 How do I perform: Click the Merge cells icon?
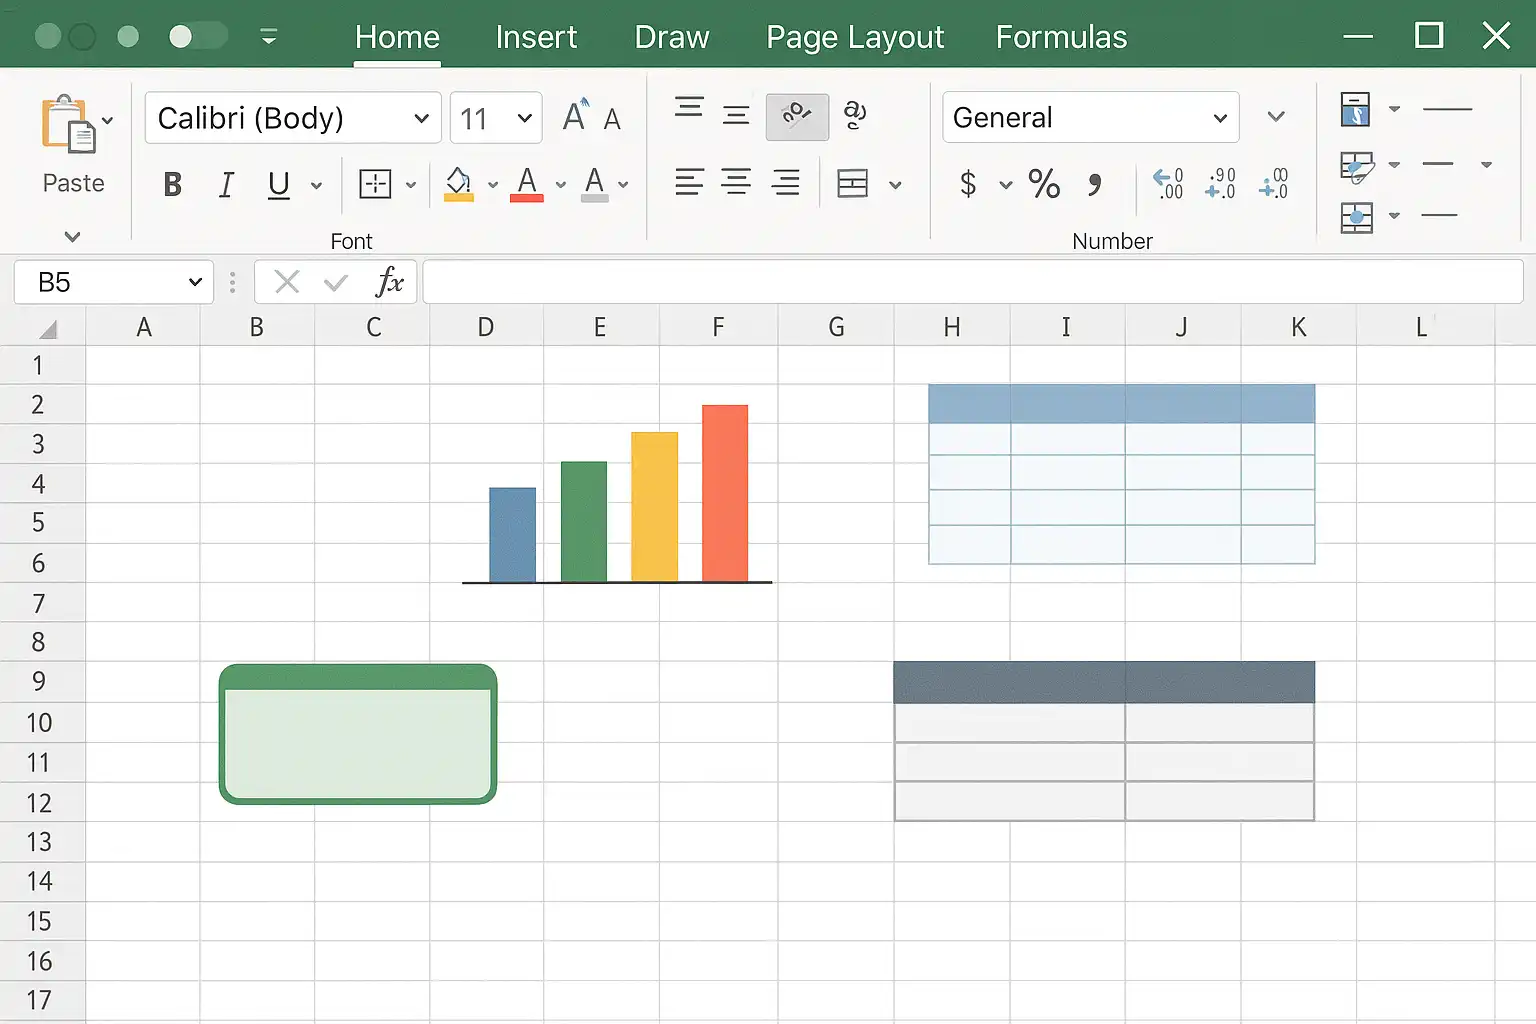coord(853,184)
